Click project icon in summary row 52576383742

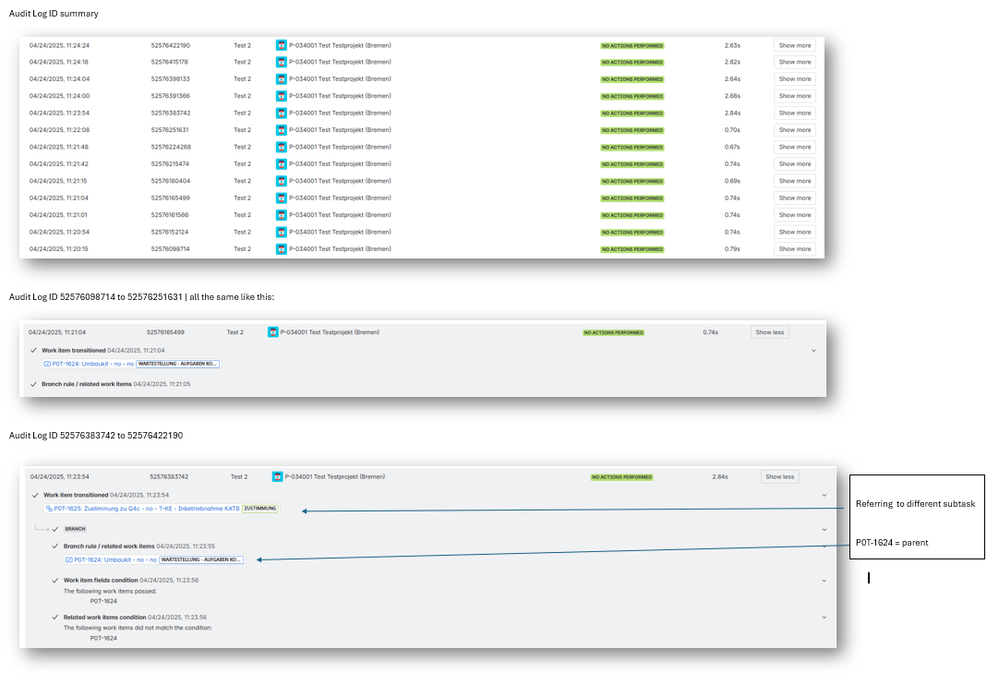pos(281,113)
